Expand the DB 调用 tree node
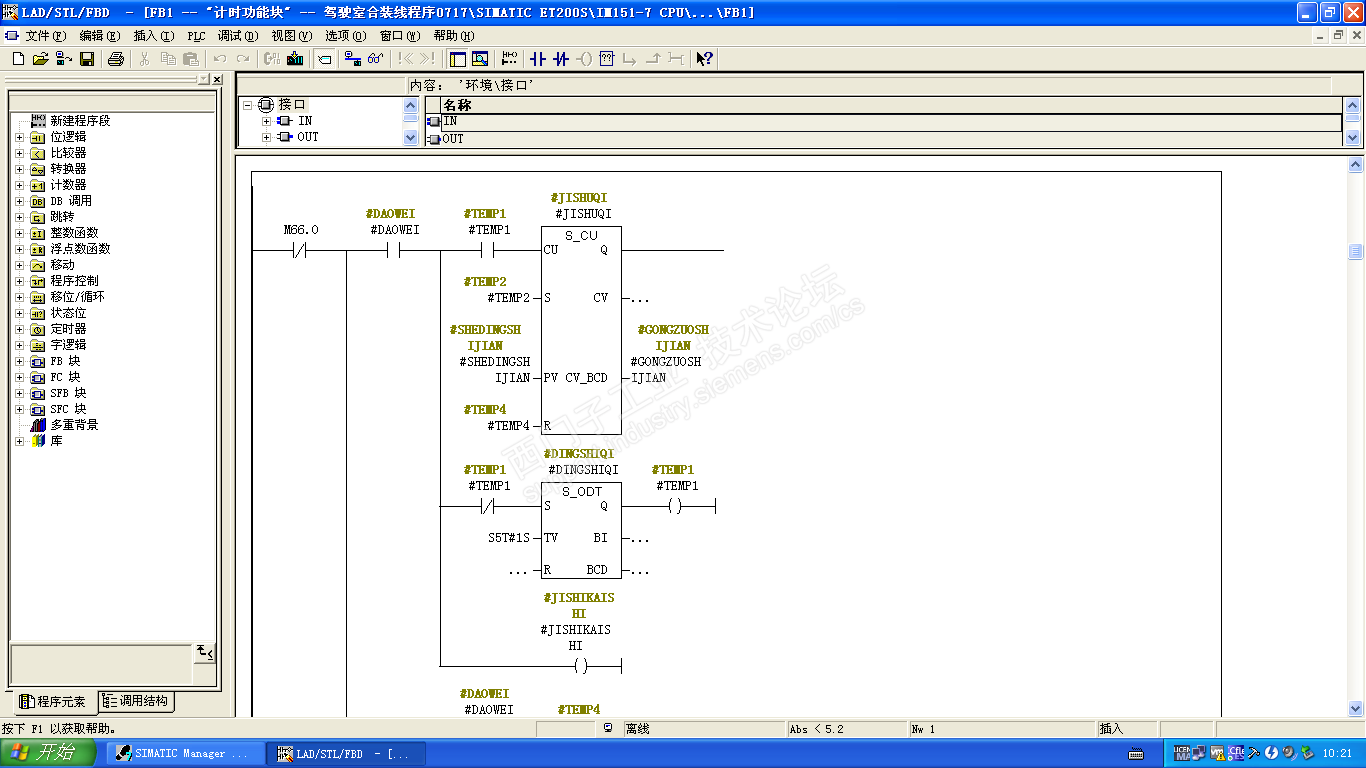This screenshot has width=1366, height=768. (x=19, y=201)
